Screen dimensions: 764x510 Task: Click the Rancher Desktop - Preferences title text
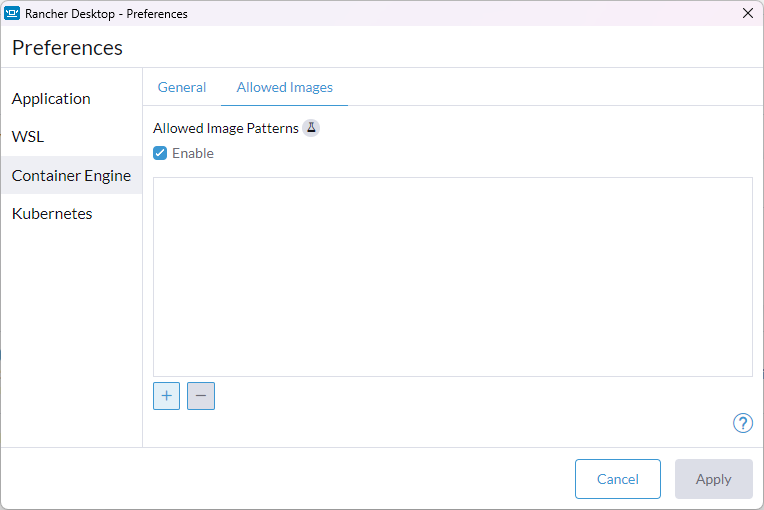[x=106, y=14]
